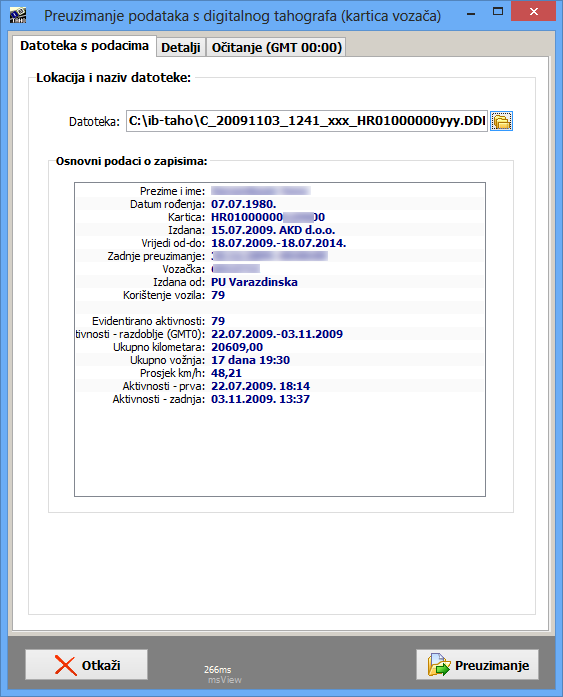Click the red X icon on Otkaži
The height and width of the screenshot is (697, 563).
click(65, 665)
